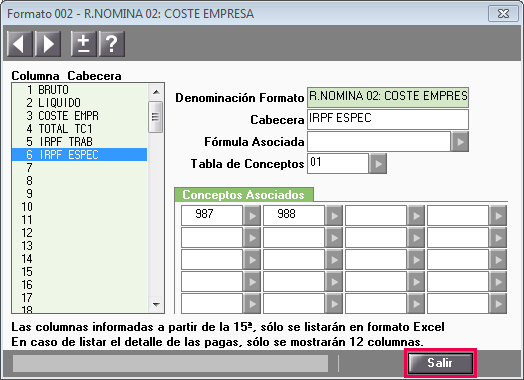Viewport: 524px width, 380px height.
Task: Select empty column 7 in list
Action: point(80,167)
